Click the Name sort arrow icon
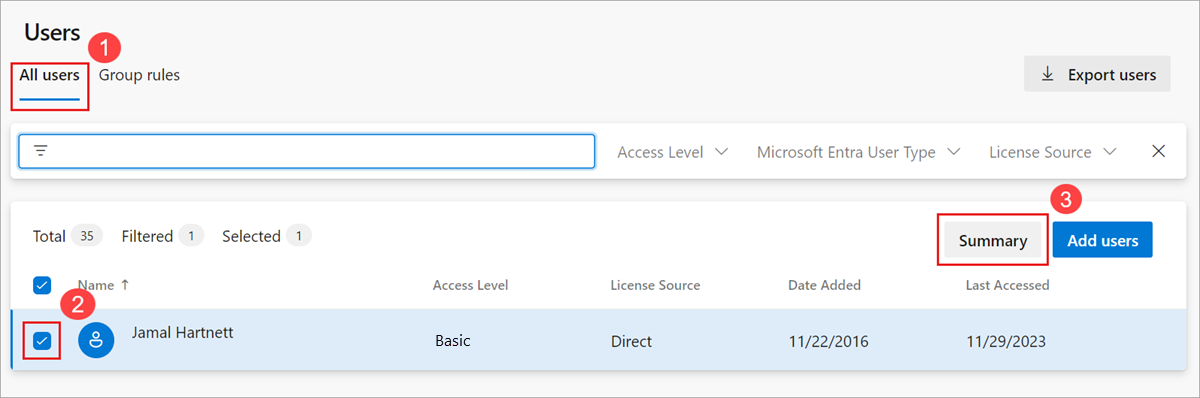 (x=124, y=284)
